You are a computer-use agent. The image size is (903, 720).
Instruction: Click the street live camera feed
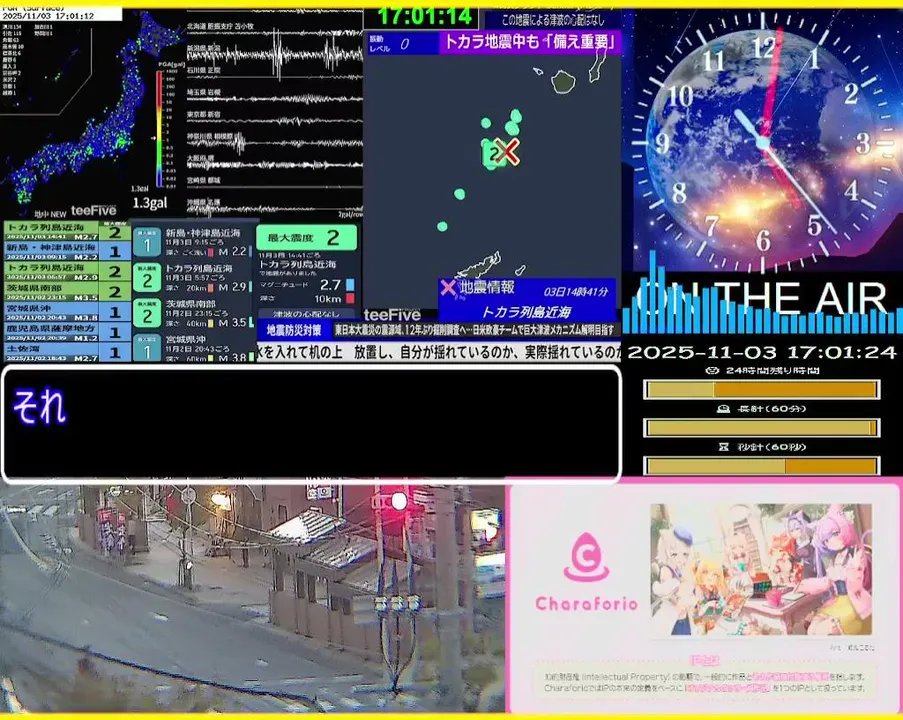click(252, 599)
